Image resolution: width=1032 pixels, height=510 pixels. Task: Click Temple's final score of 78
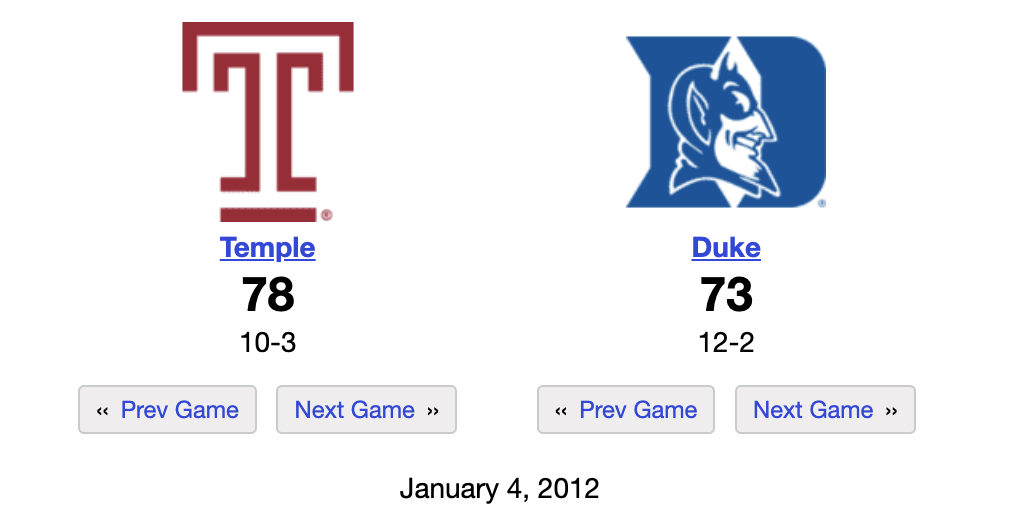click(267, 295)
